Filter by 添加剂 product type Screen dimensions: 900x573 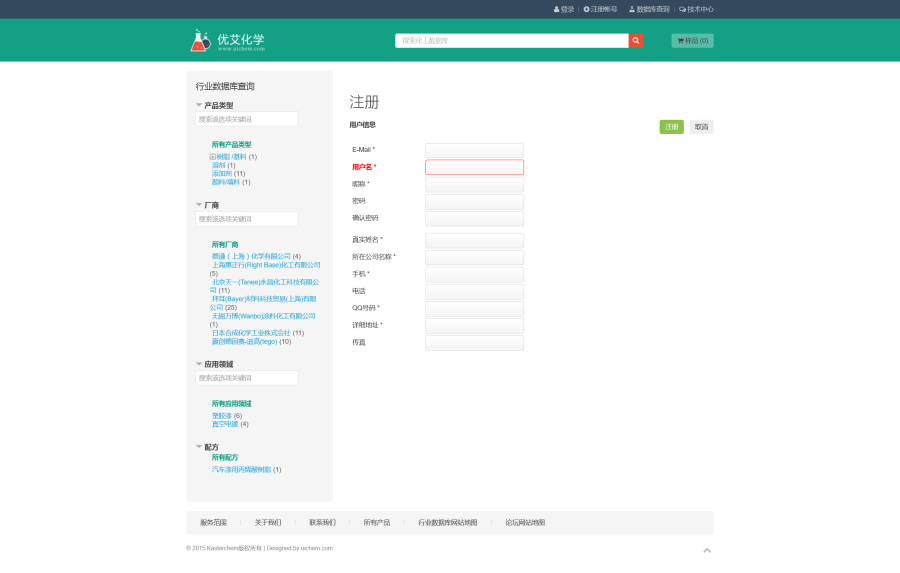(221, 174)
